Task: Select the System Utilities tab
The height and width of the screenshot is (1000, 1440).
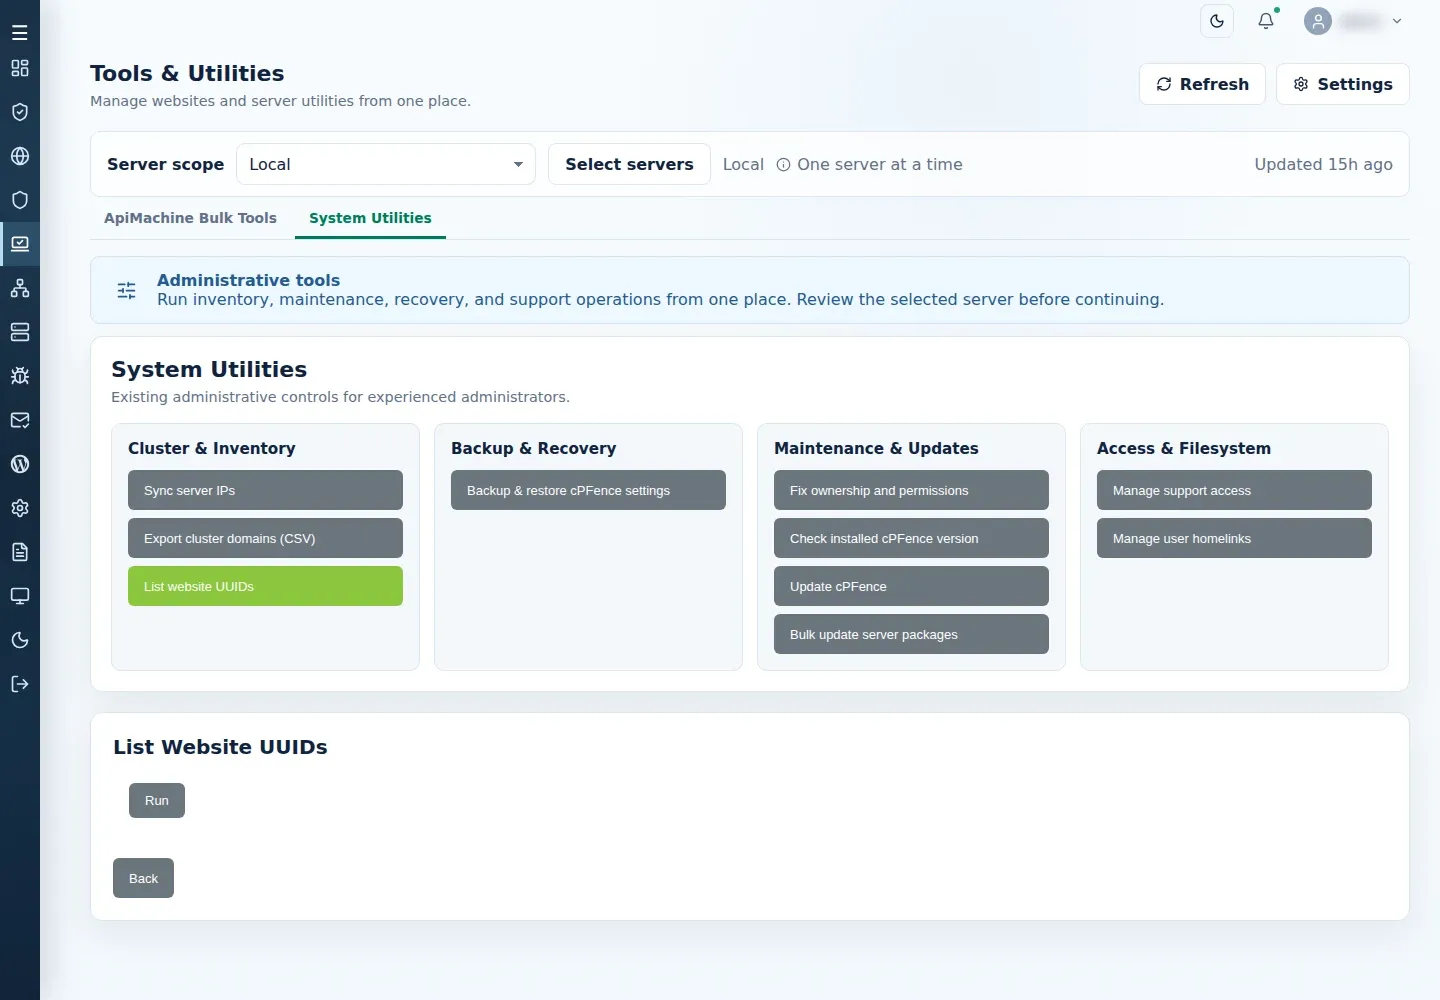Action: [x=370, y=218]
